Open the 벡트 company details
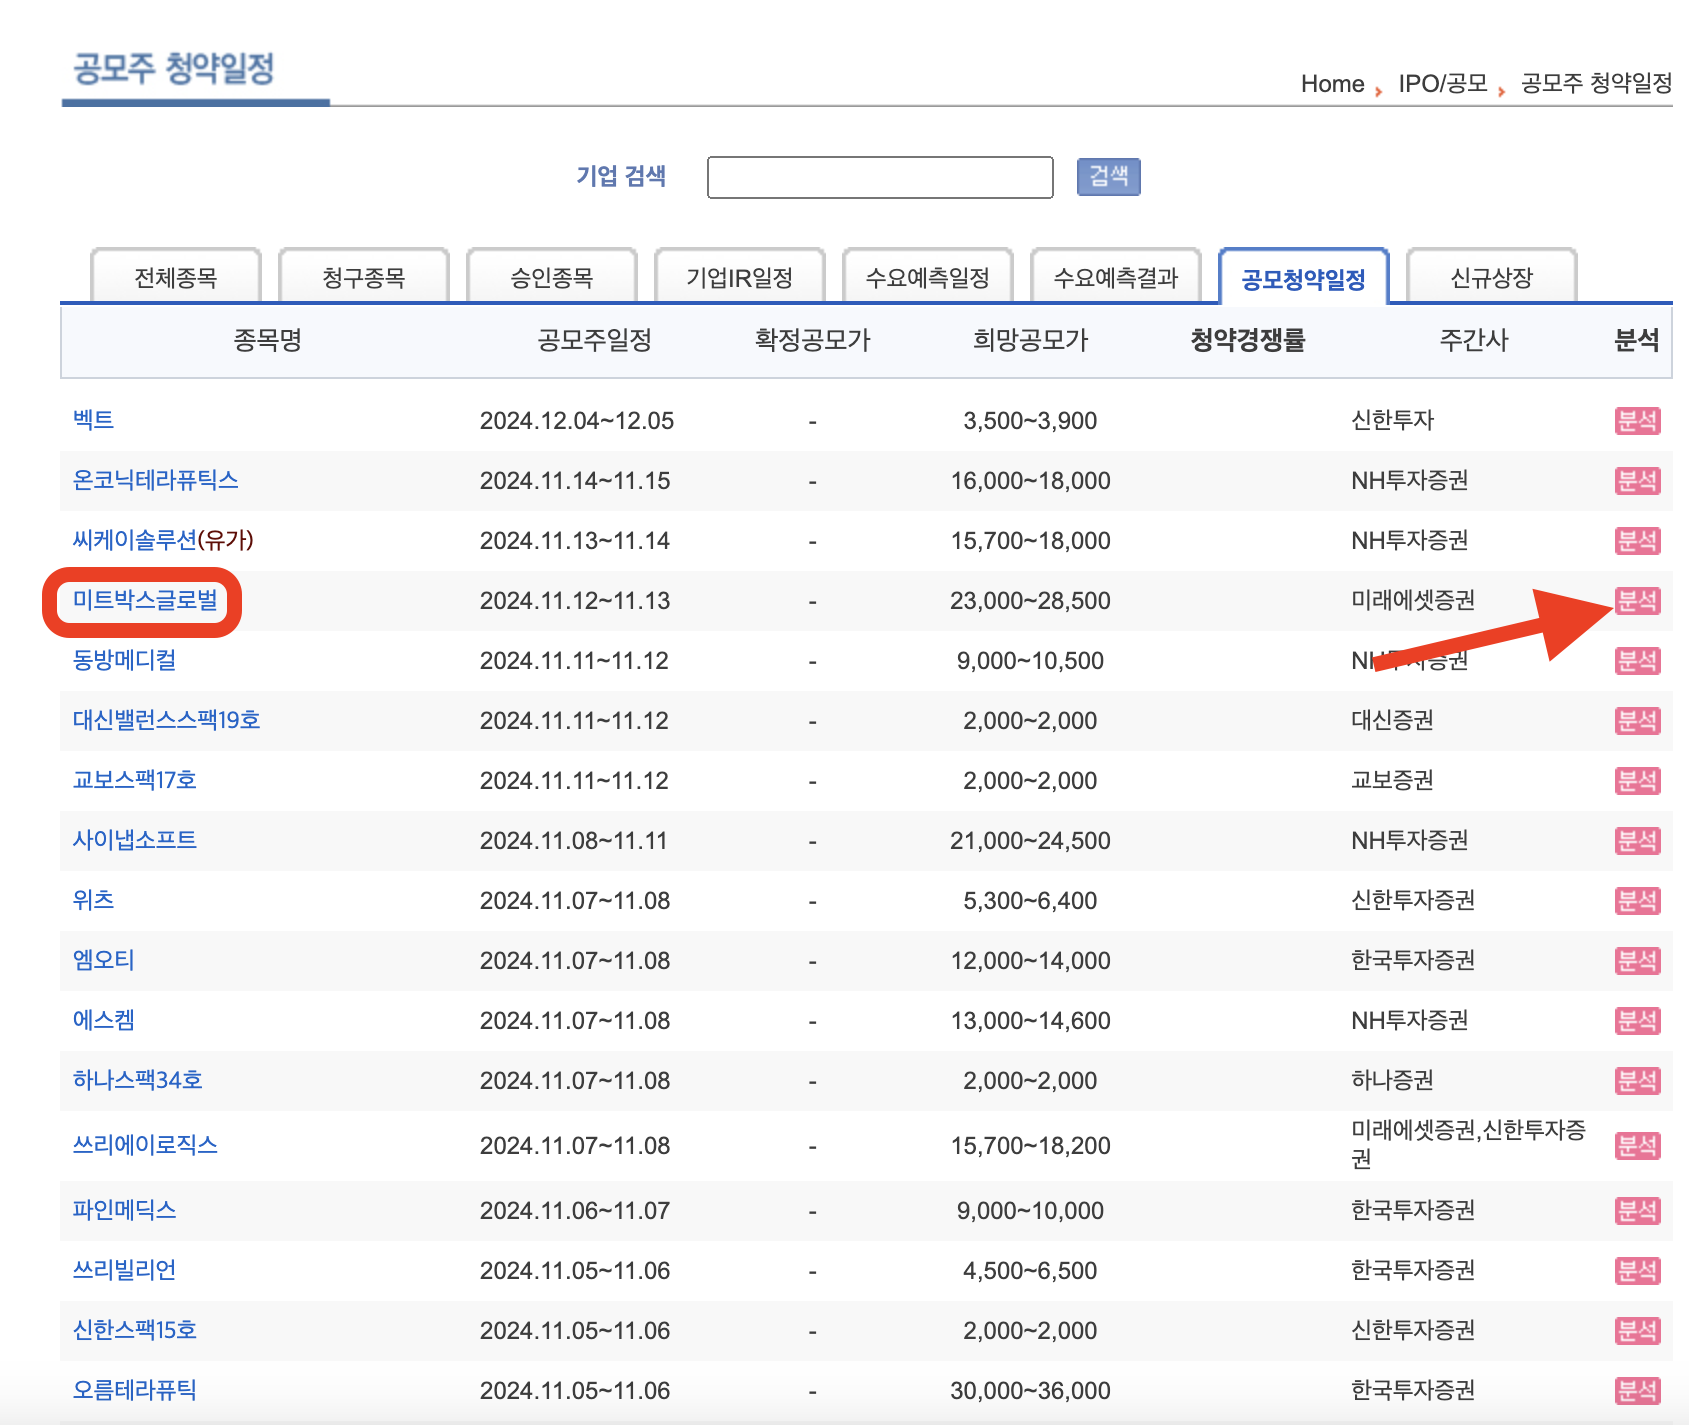The width and height of the screenshot is (1689, 1425). (x=94, y=420)
